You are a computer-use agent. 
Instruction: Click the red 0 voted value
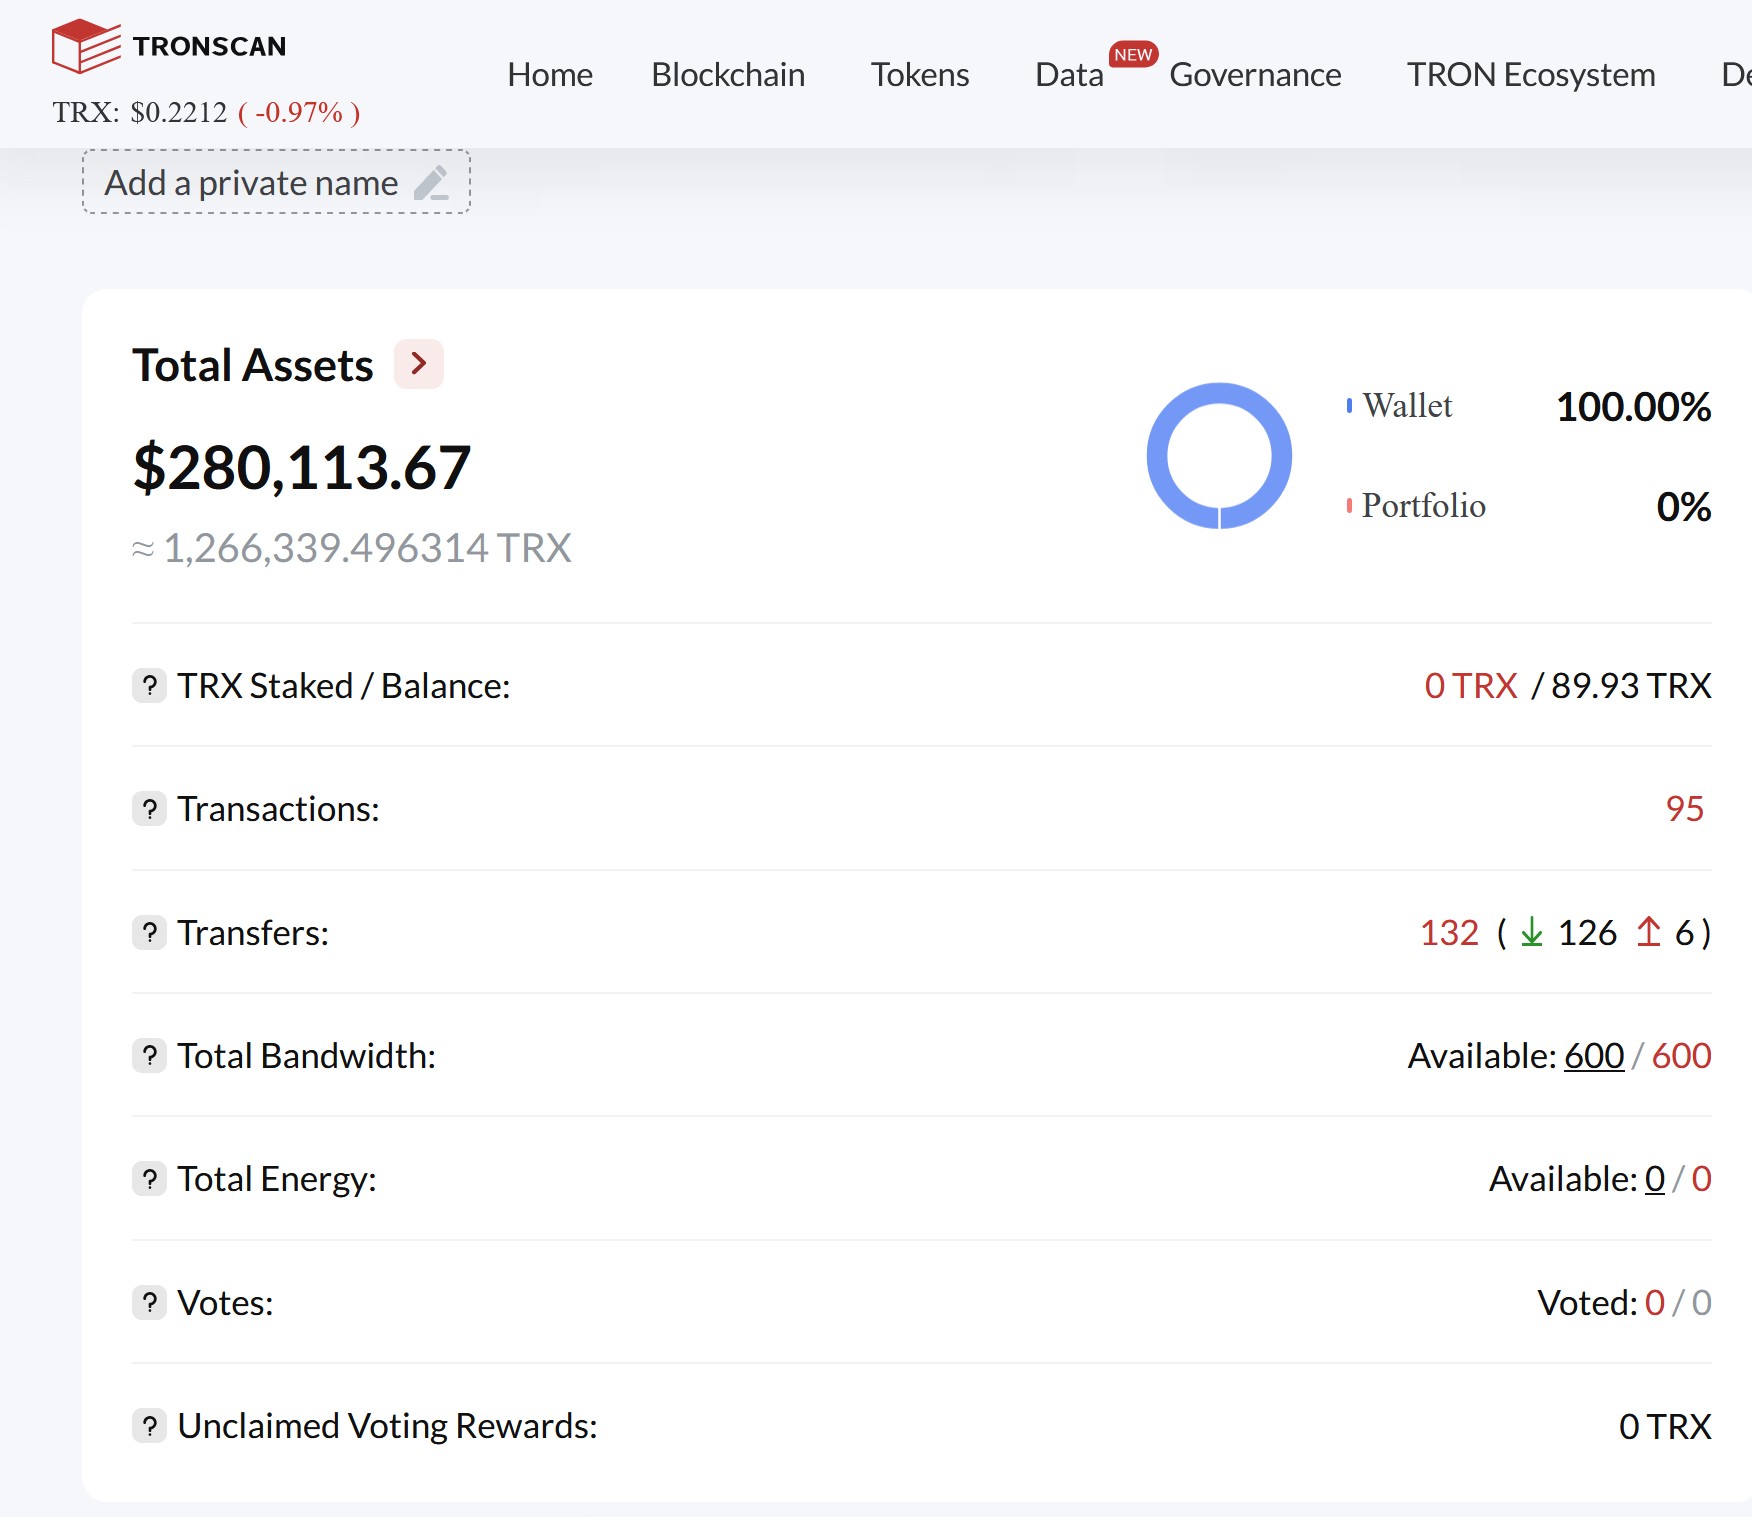coord(1655,1303)
